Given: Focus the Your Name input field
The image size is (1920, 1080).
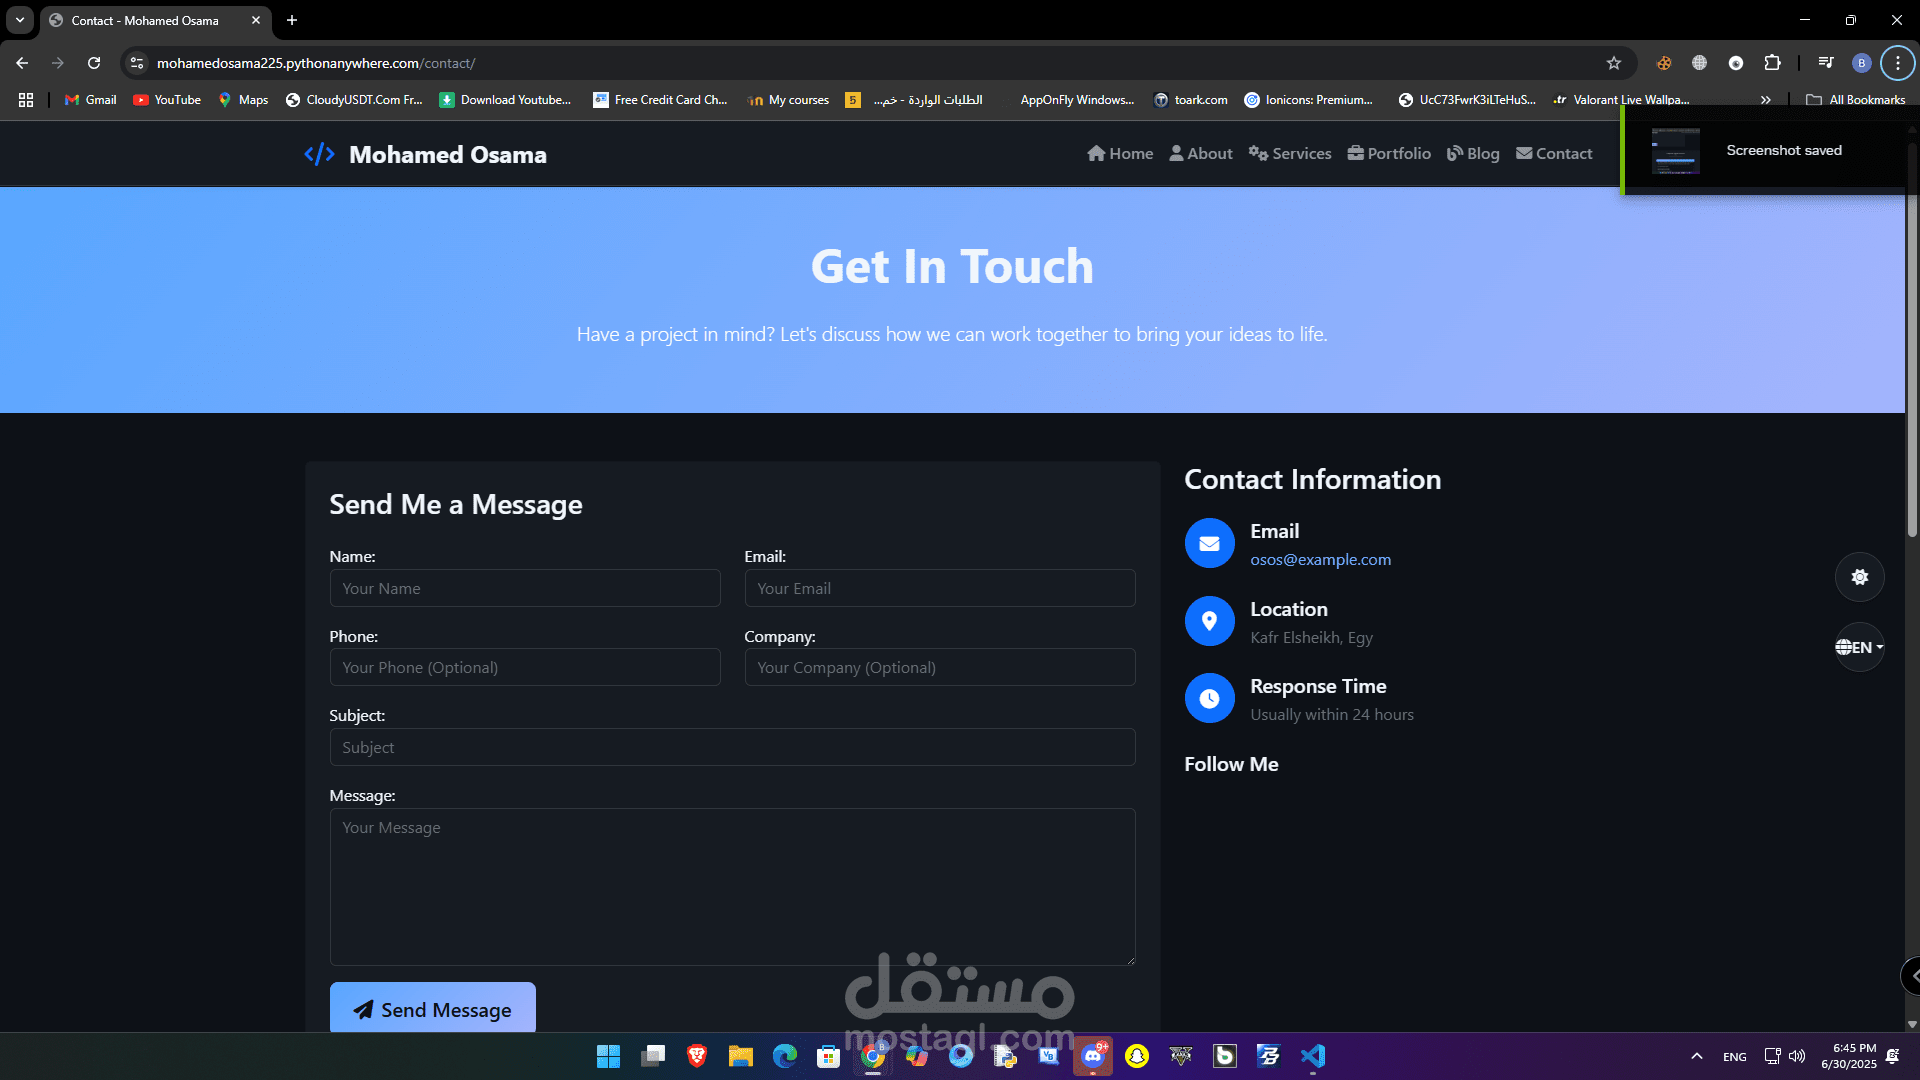Looking at the screenshot, I should tap(524, 588).
